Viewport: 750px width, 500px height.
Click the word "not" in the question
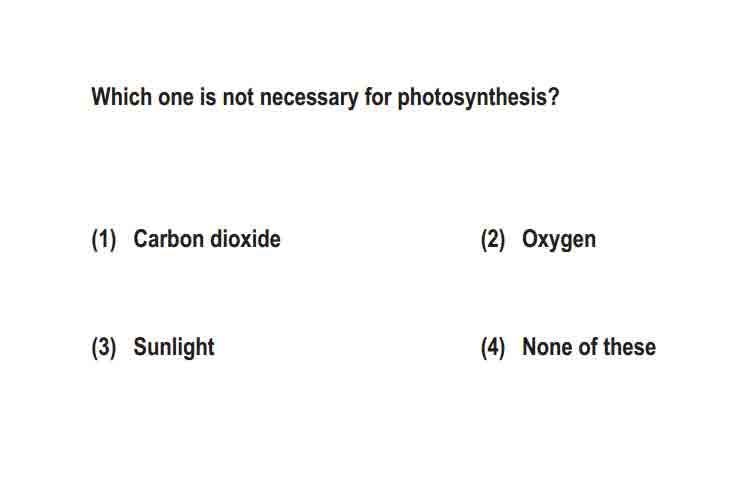pyautogui.click(x=238, y=97)
